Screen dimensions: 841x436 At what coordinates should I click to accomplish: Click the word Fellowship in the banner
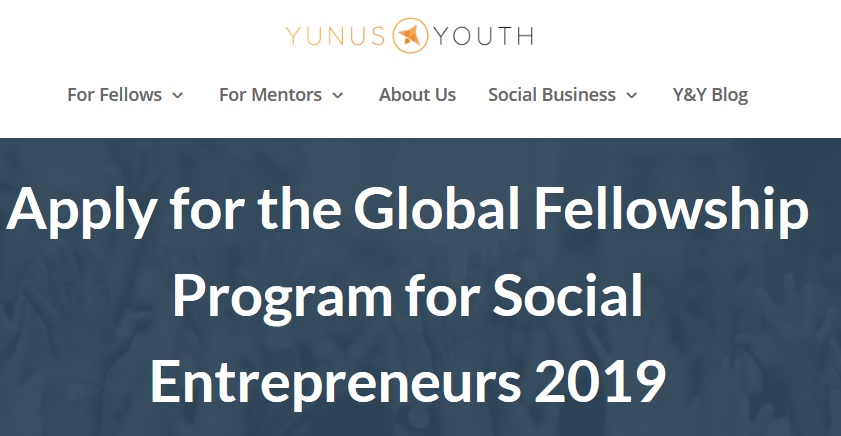672,209
